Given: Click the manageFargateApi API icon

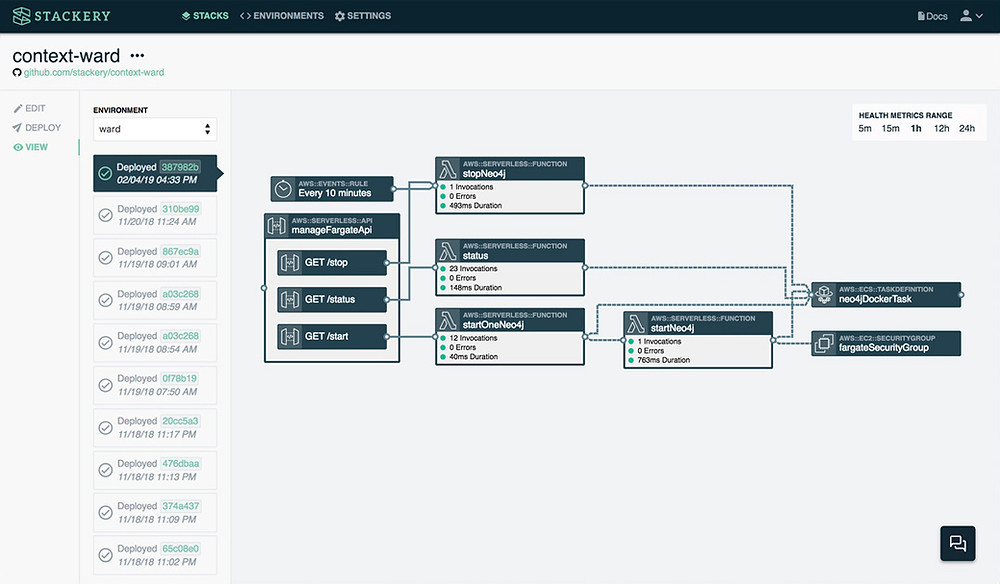Looking at the screenshot, I should point(277,225).
